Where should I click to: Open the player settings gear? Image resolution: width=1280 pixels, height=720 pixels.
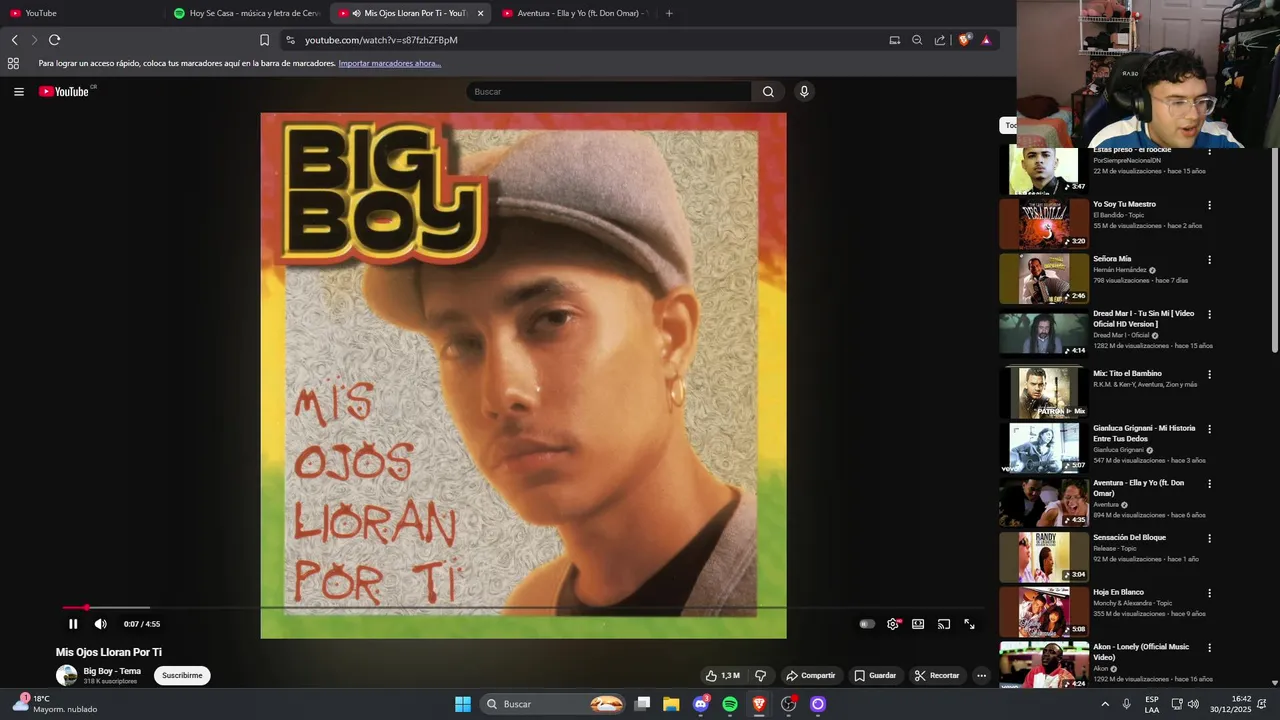(x=893, y=624)
